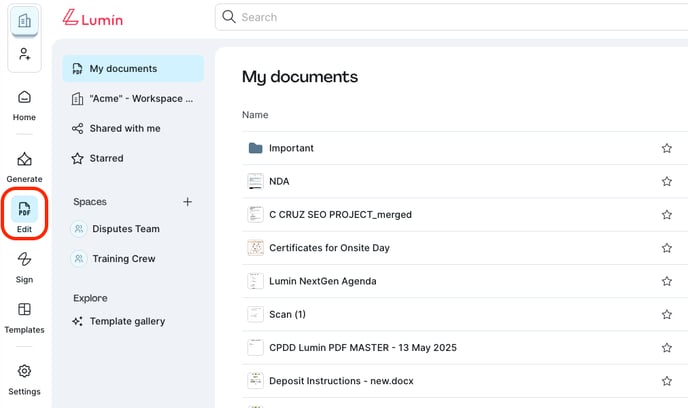
Task: Open the Sign tool
Action: (x=24, y=267)
